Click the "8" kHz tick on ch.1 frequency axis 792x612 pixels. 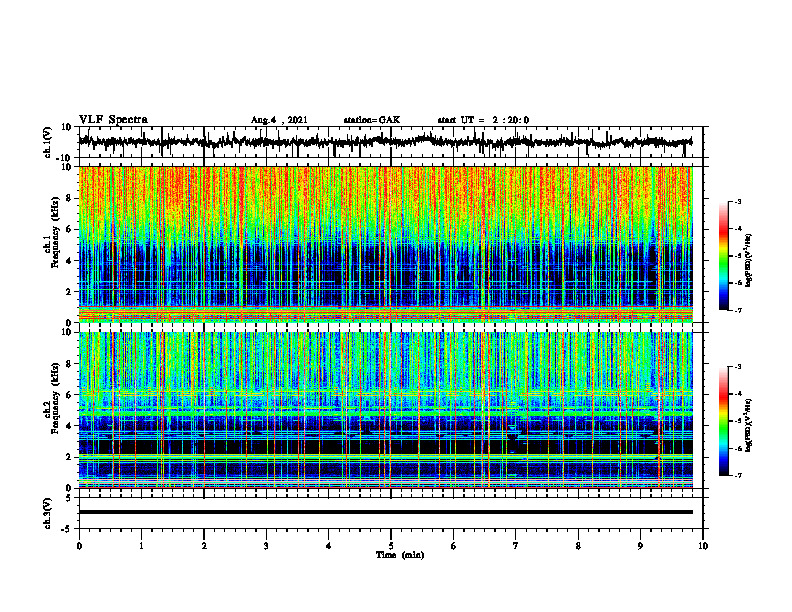(x=69, y=198)
